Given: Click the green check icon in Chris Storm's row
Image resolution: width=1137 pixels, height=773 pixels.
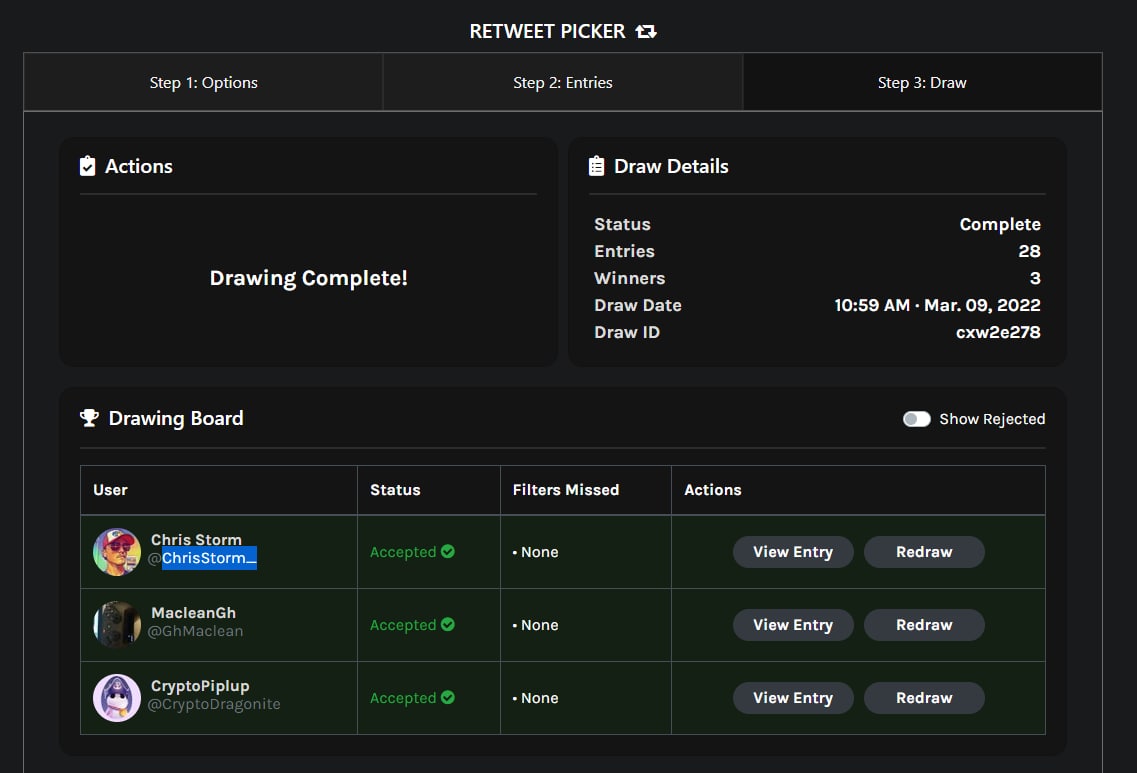Looking at the screenshot, I should (447, 551).
